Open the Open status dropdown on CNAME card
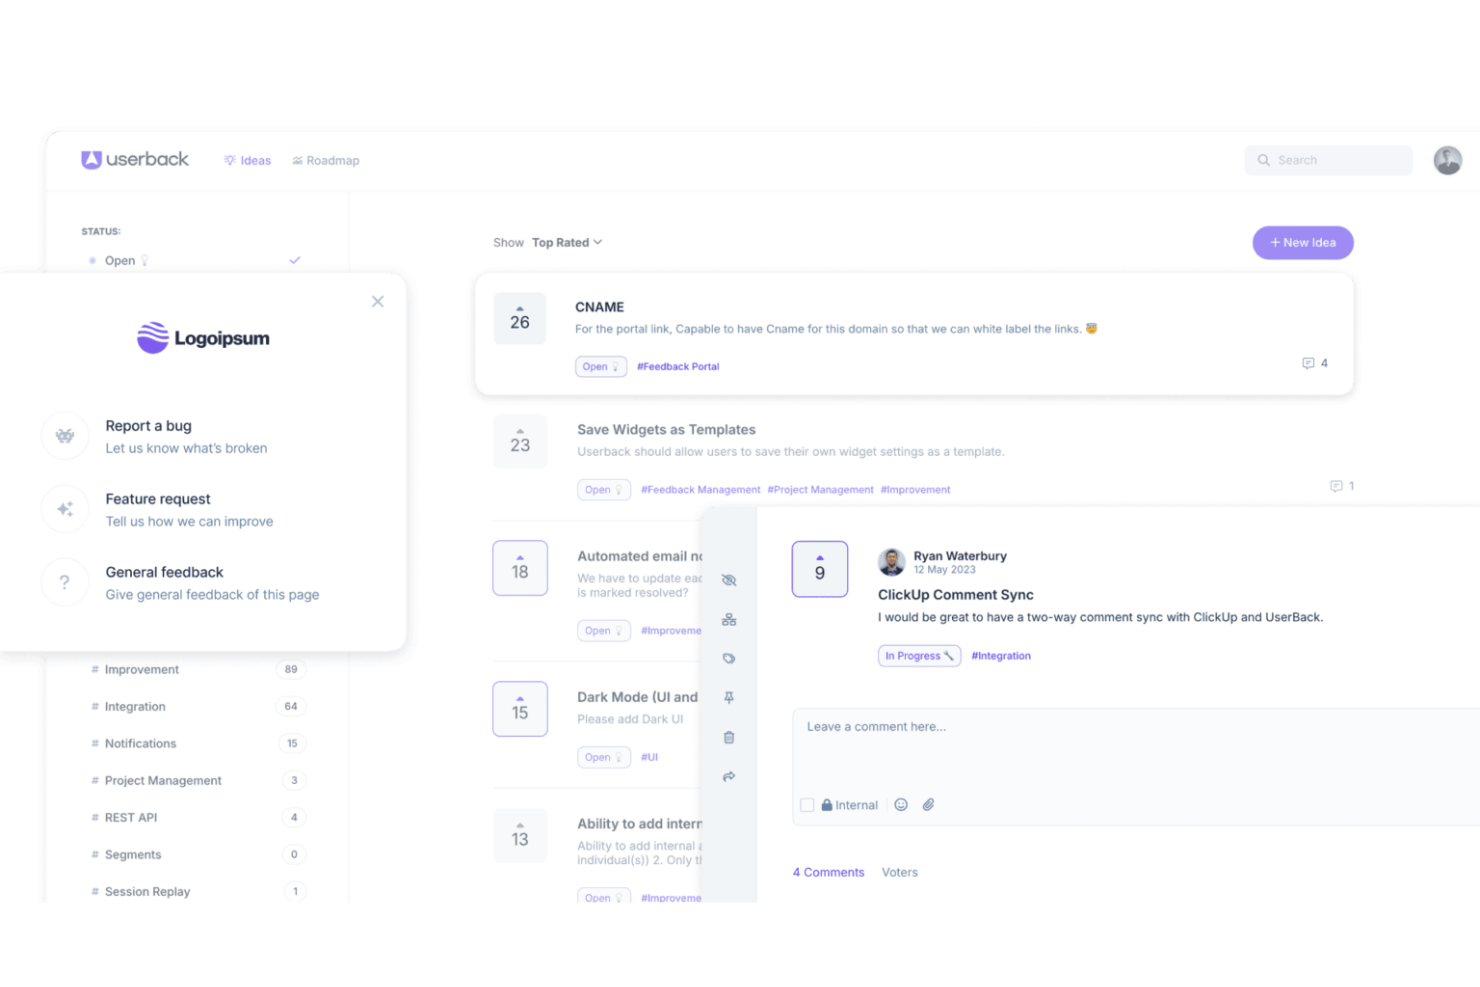 point(601,367)
